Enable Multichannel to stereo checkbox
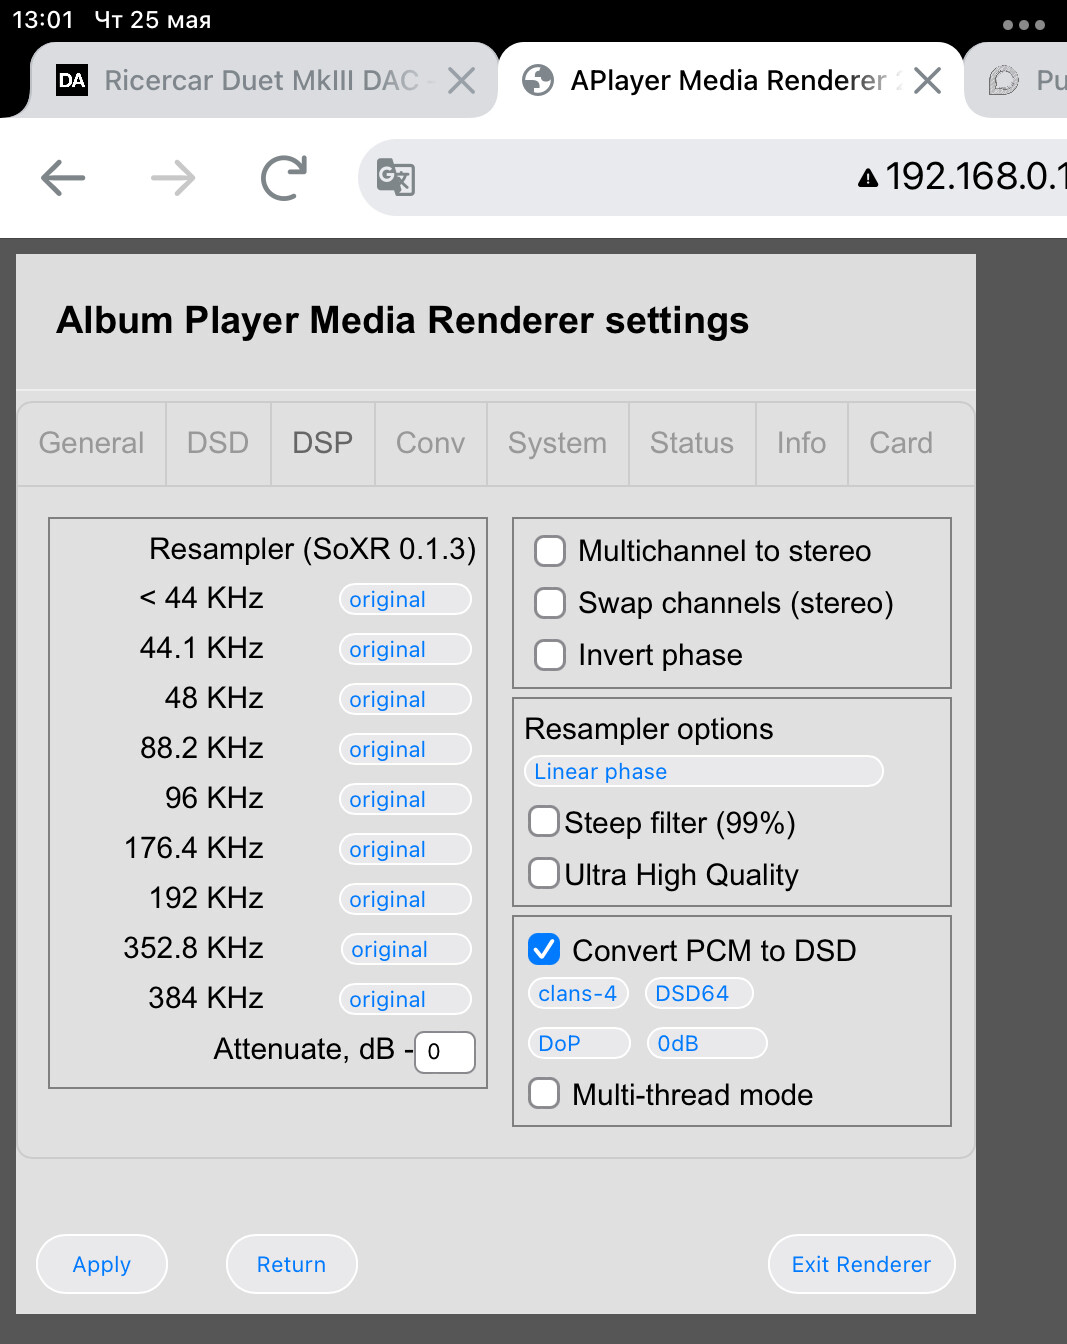1067x1344 pixels. click(550, 551)
